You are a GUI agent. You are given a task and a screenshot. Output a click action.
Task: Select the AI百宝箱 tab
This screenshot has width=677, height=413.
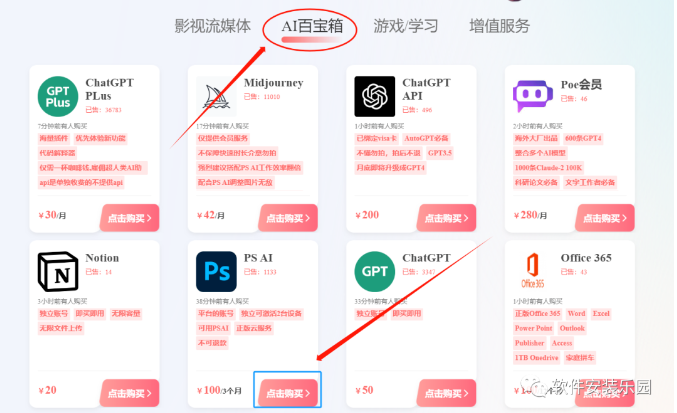(312, 26)
